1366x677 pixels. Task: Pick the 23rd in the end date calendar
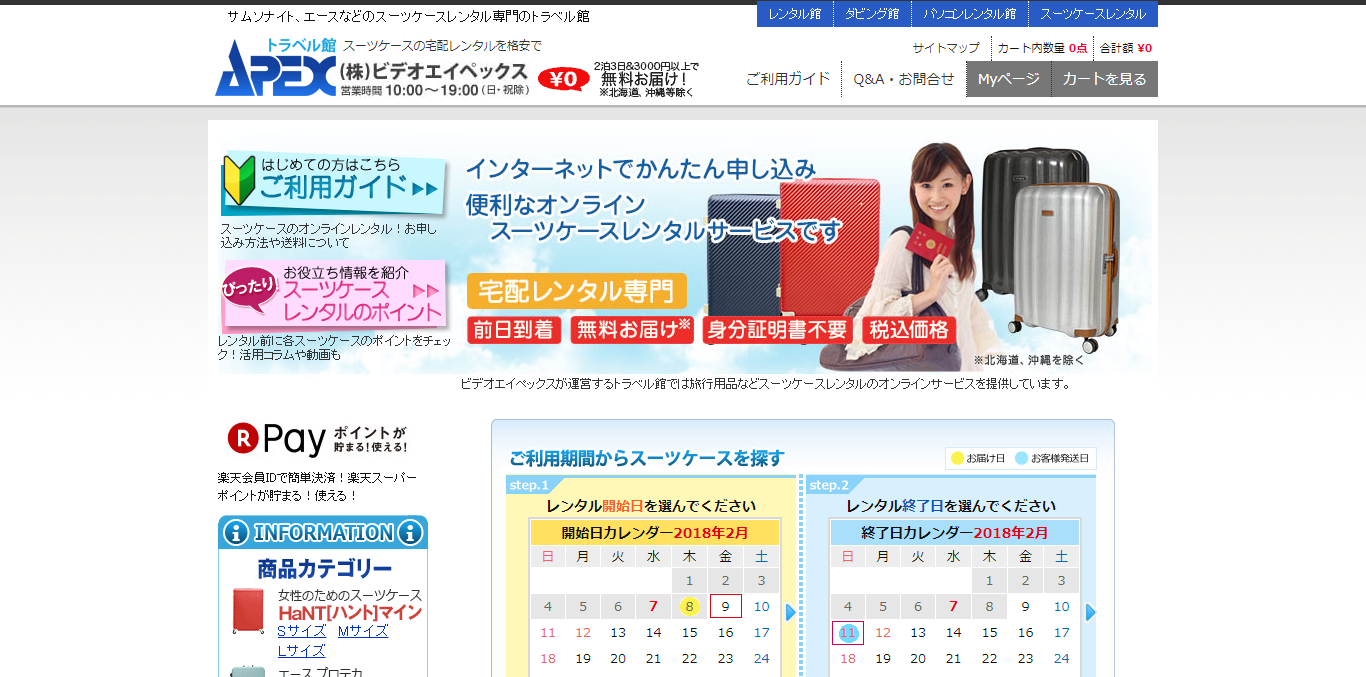(1026, 658)
